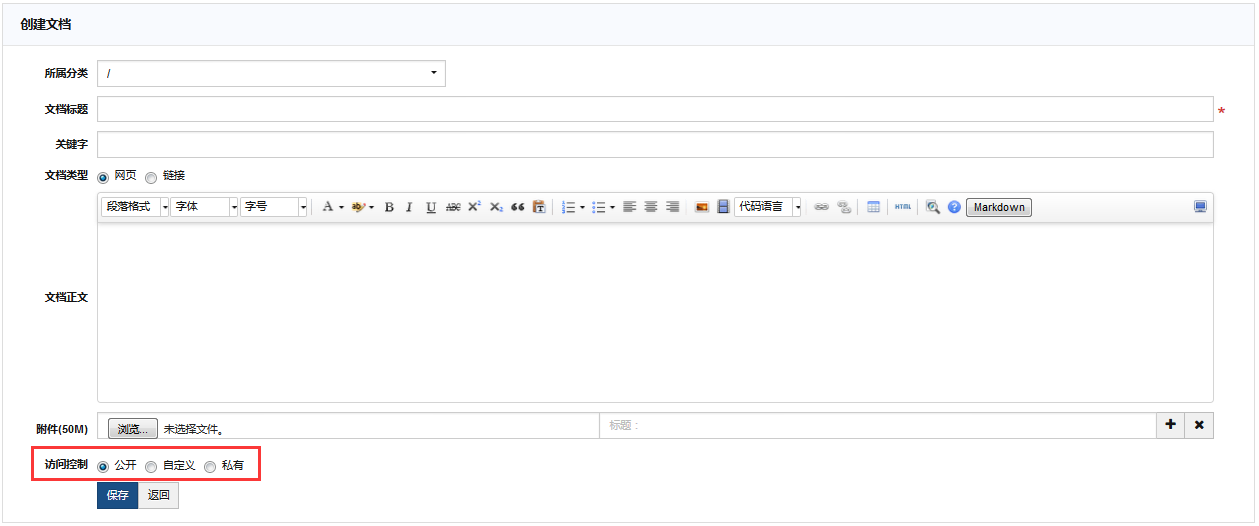Apply strikethrough formatting
This screenshot has width=1259, height=526.
[x=453, y=207]
